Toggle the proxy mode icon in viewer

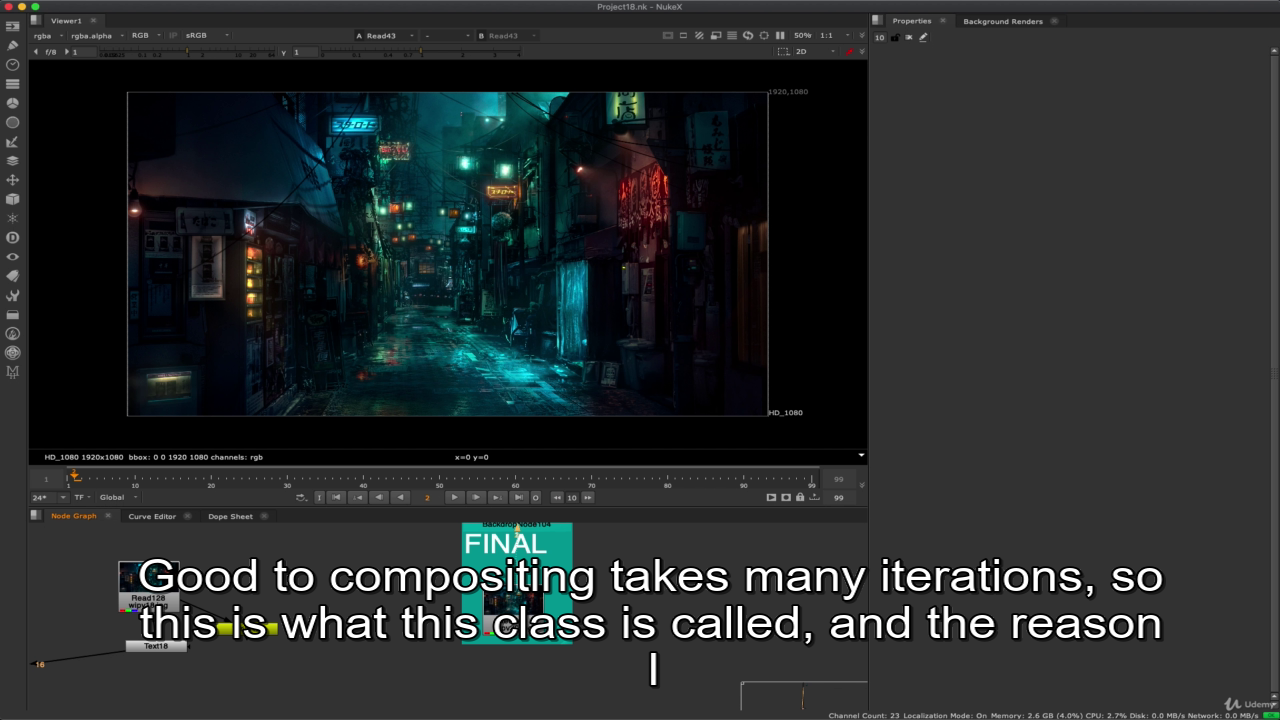coord(716,35)
